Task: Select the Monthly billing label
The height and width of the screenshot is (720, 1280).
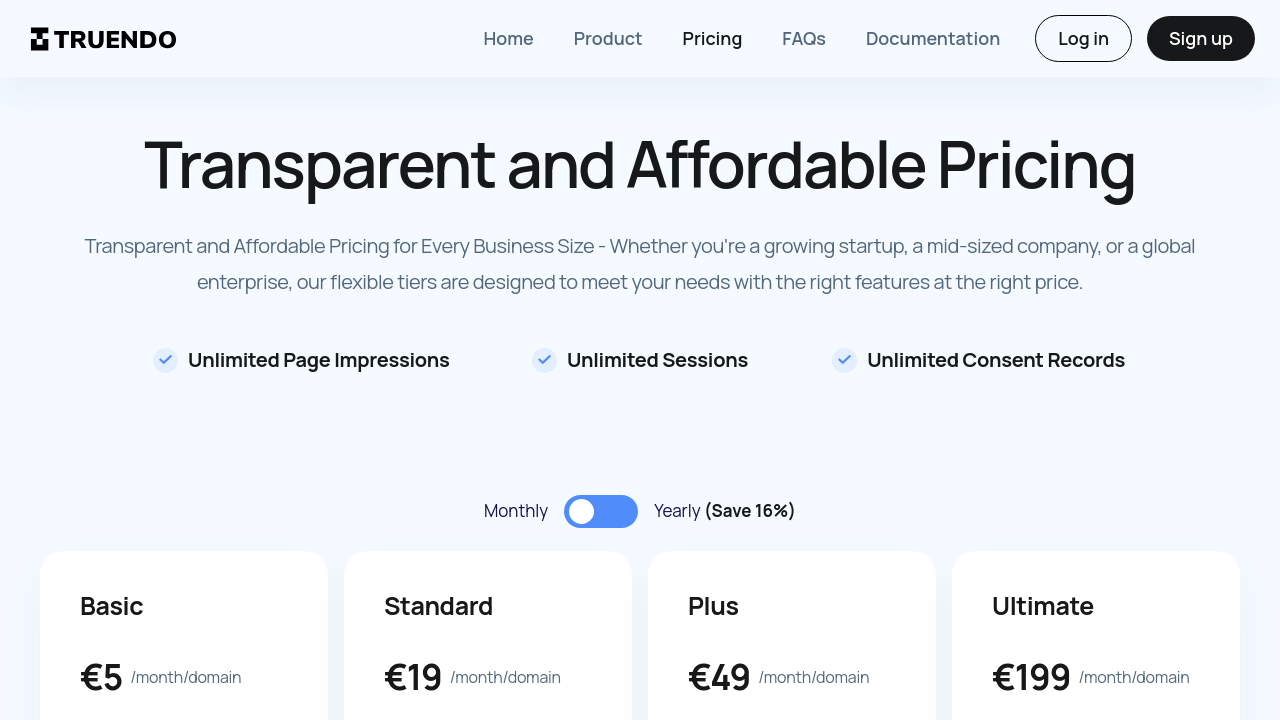Action: pyautogui.click(x=515, y=511)
